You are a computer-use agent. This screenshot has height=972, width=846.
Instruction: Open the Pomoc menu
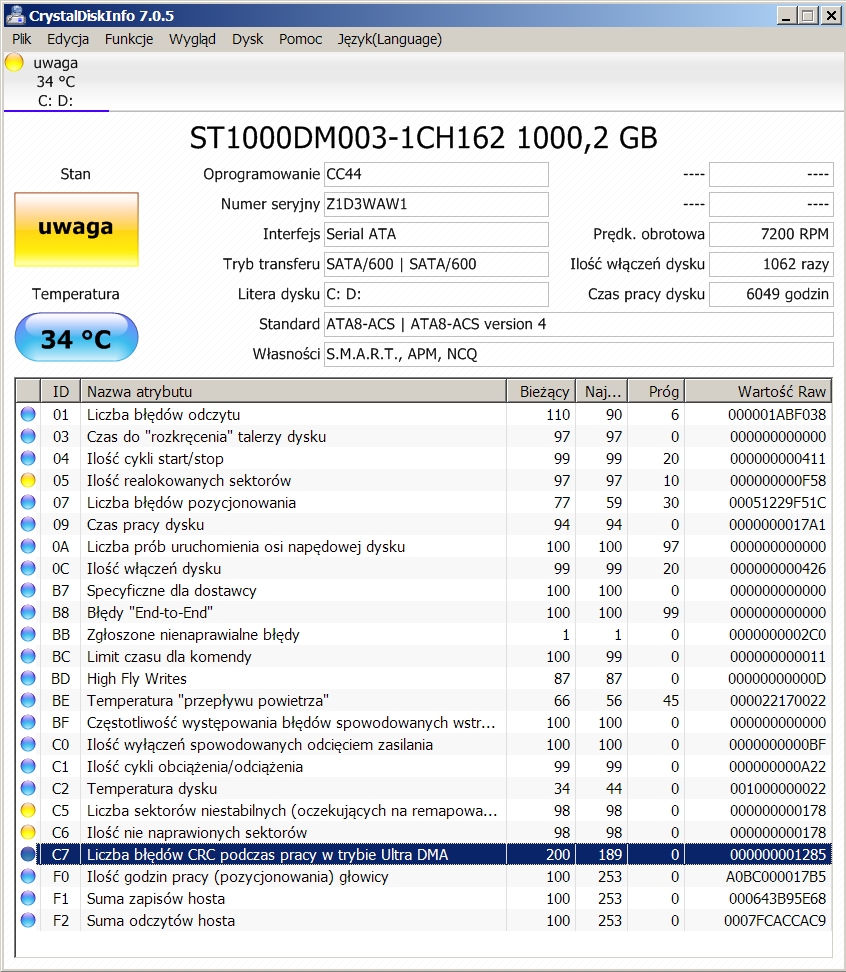300,39
